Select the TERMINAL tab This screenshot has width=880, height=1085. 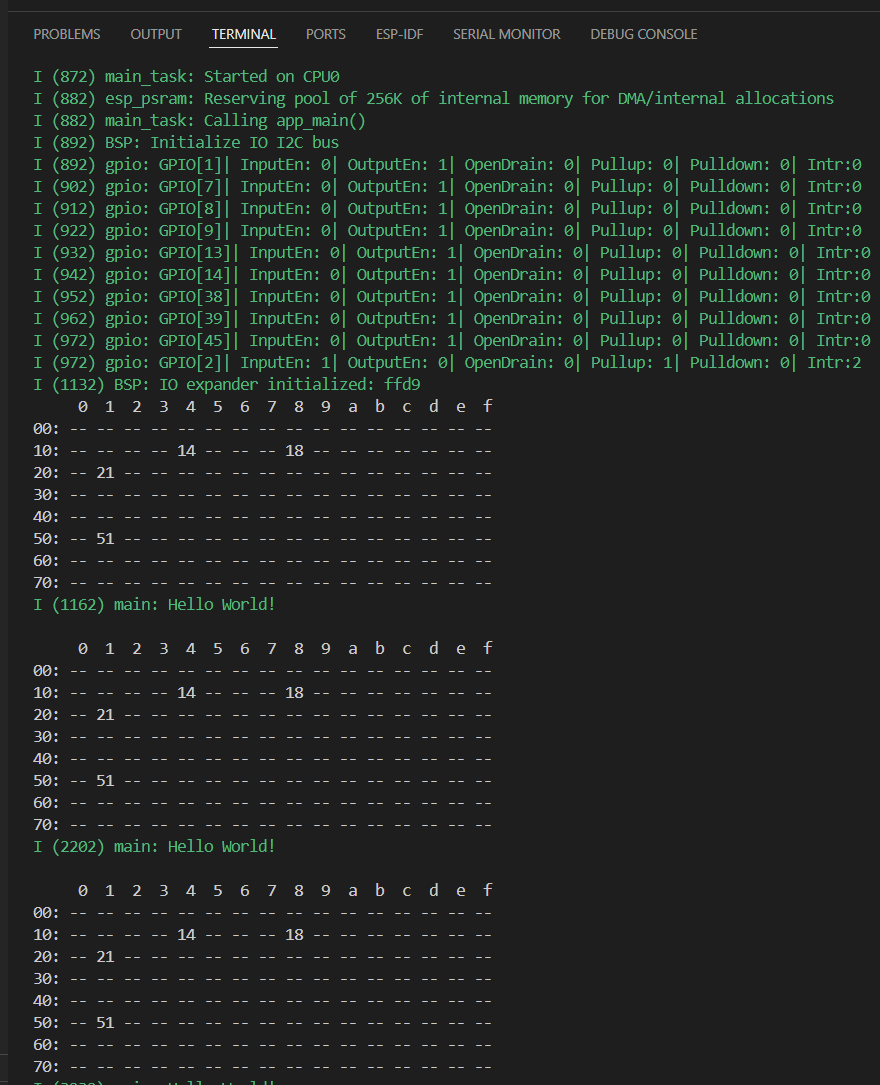(x=244, y=34)
